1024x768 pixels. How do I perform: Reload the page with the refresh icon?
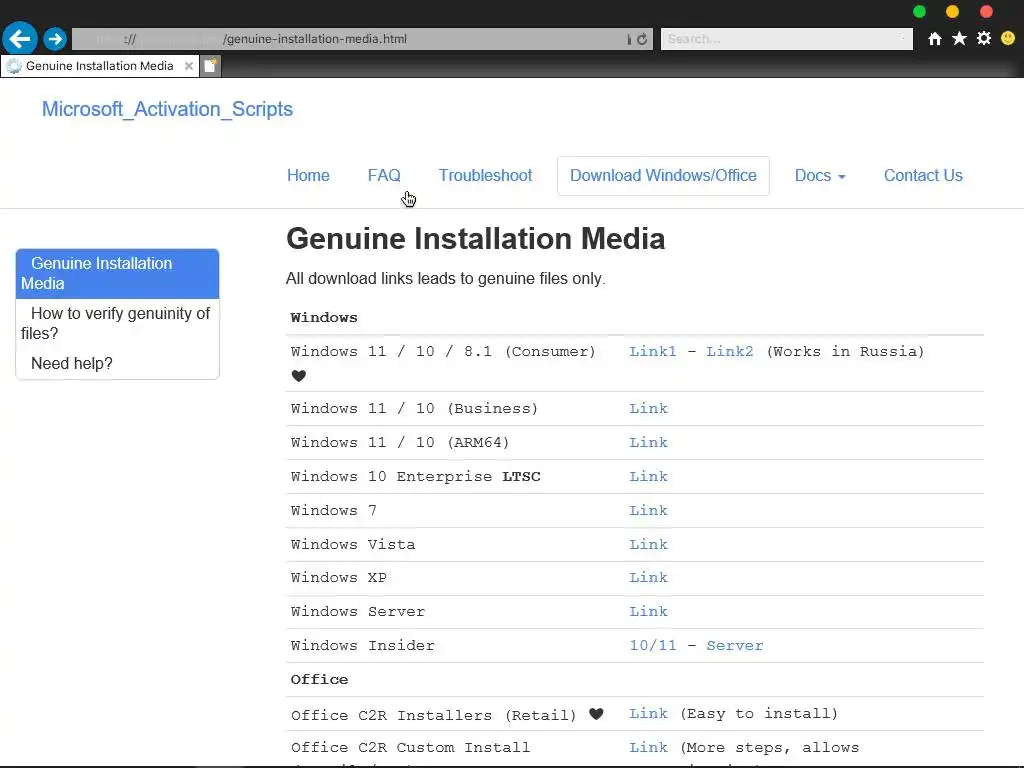[642, 39]
